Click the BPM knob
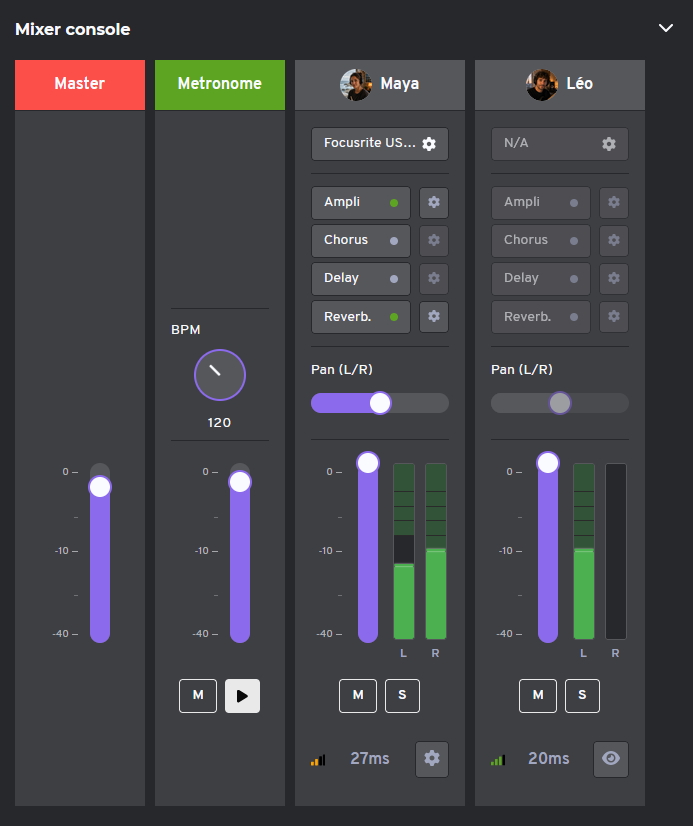The height and width of the screenshot is (826, 693). coord(220,375)
